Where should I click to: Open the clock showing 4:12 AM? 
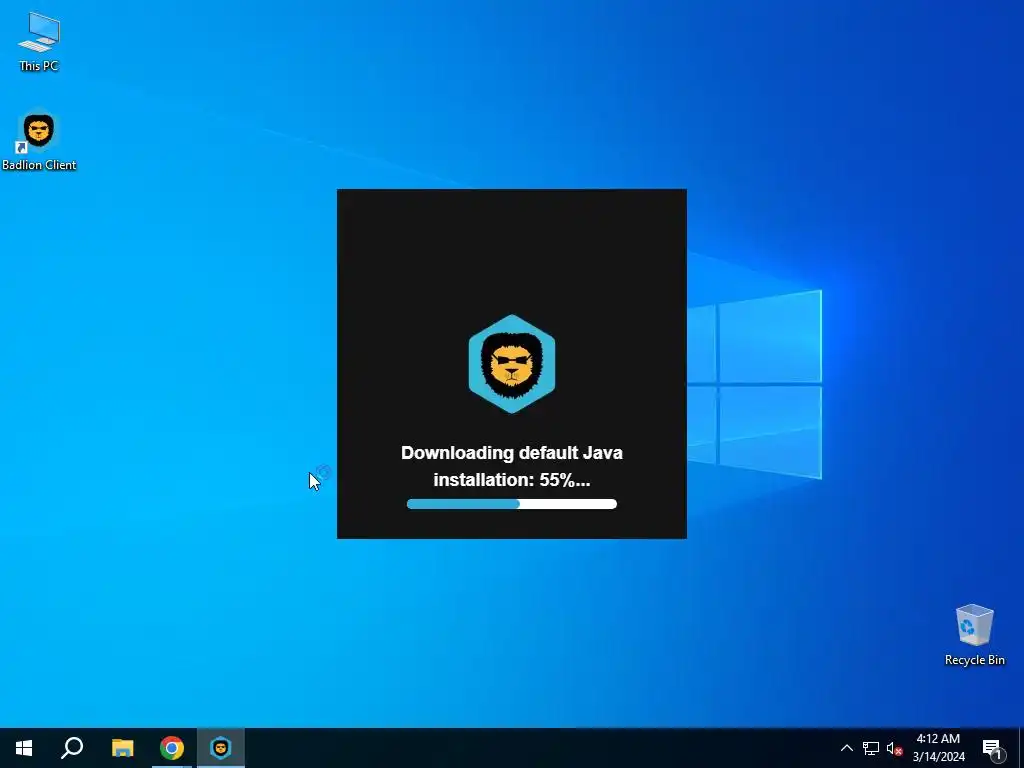pyautogui.click(x=938, y=748)
